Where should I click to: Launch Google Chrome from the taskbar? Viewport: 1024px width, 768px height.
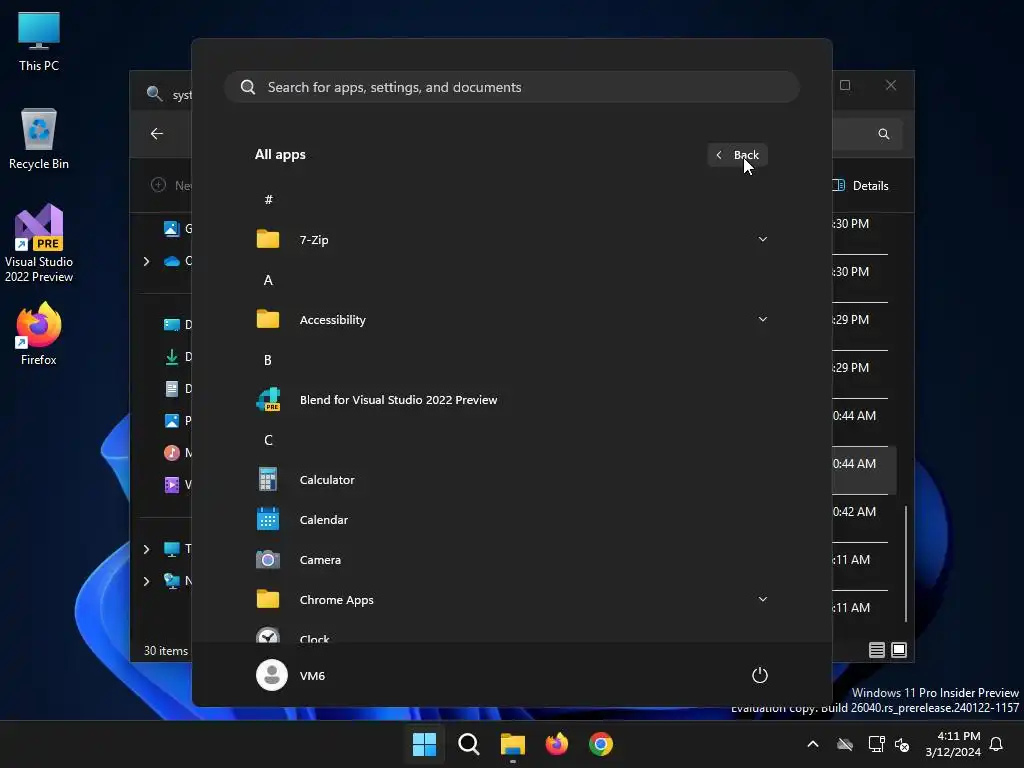point(601,744)
